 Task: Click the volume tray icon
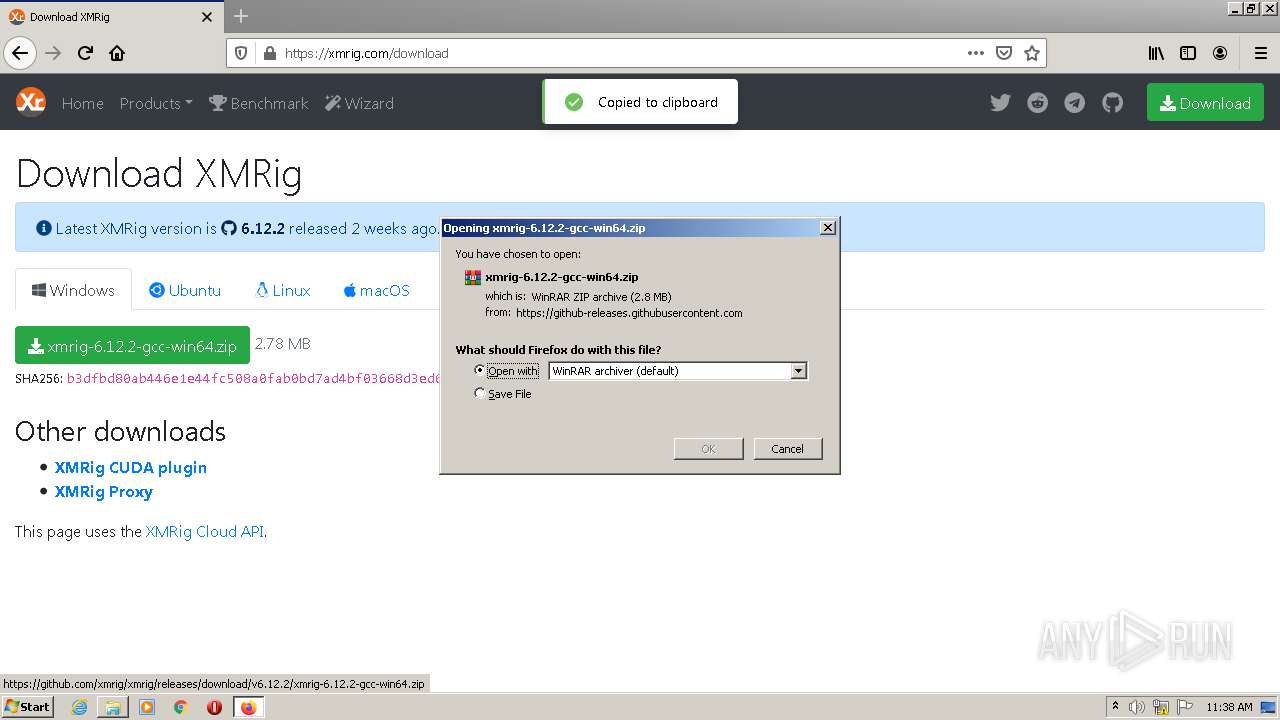pos(1137,707)
